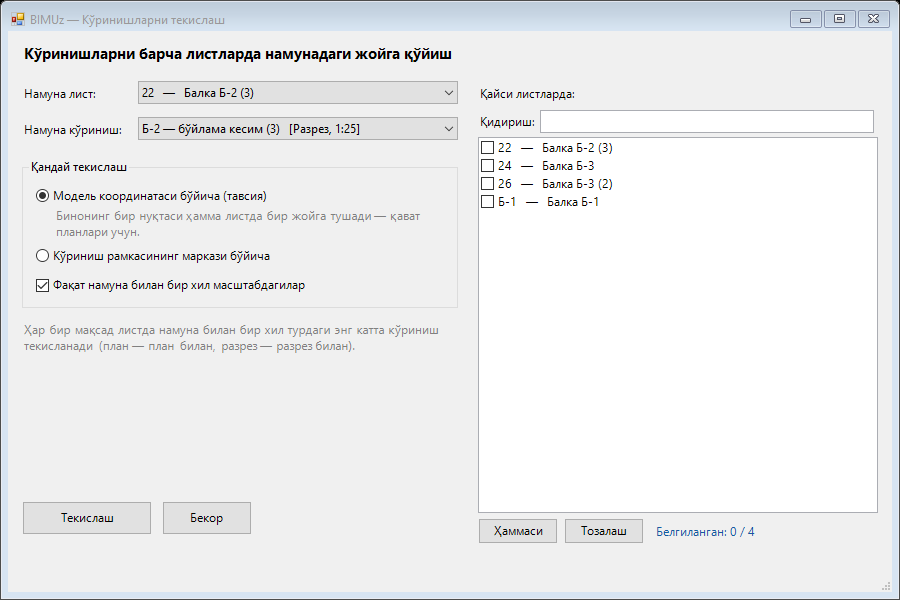Screen dimensions: 900x600
Task: Focus the Қидириш search field
Action: pos(707,122)
